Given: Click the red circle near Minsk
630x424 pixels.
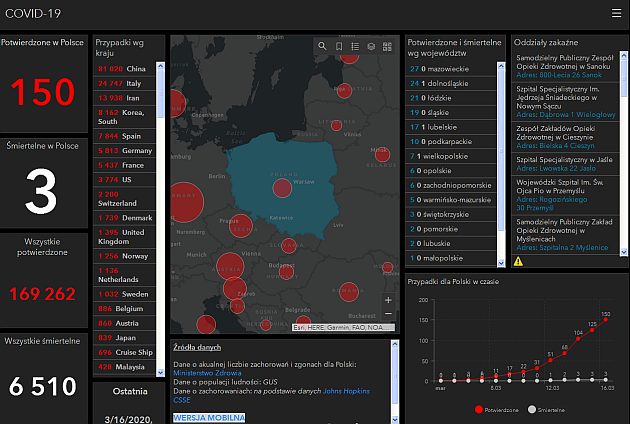Looking at the screenshot, I should point(382,155).
